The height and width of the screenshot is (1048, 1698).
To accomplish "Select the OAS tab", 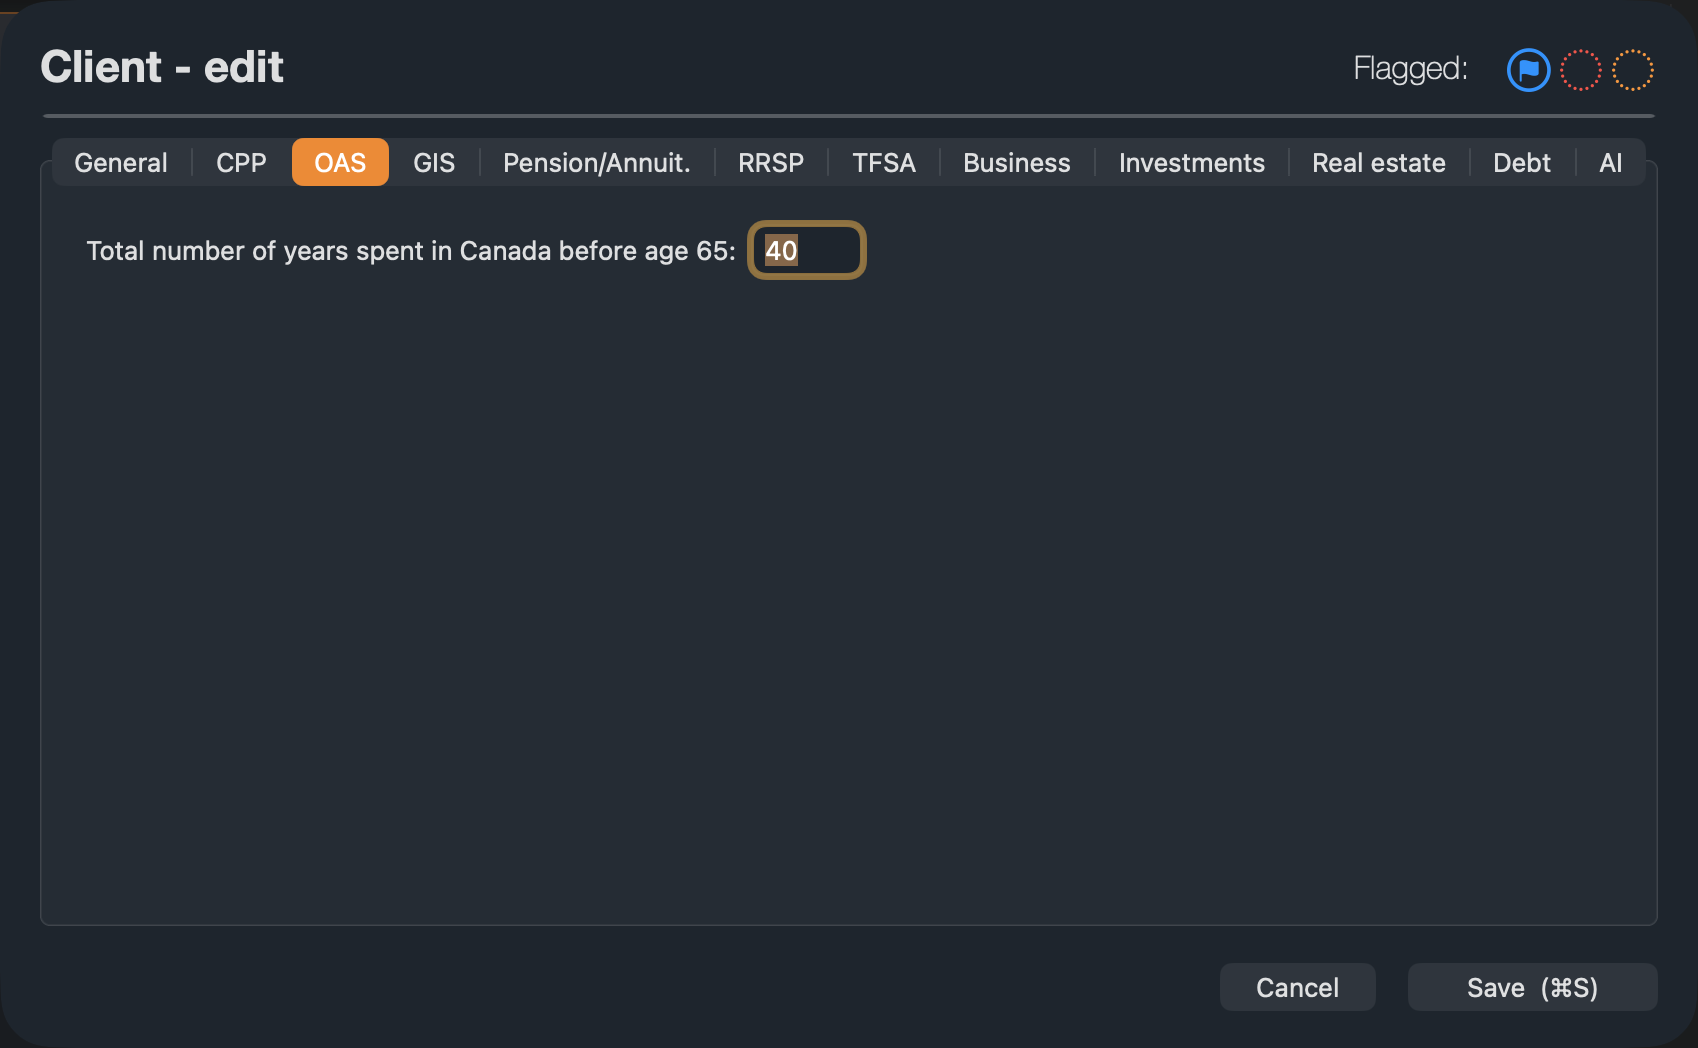I will coord(340,163).
